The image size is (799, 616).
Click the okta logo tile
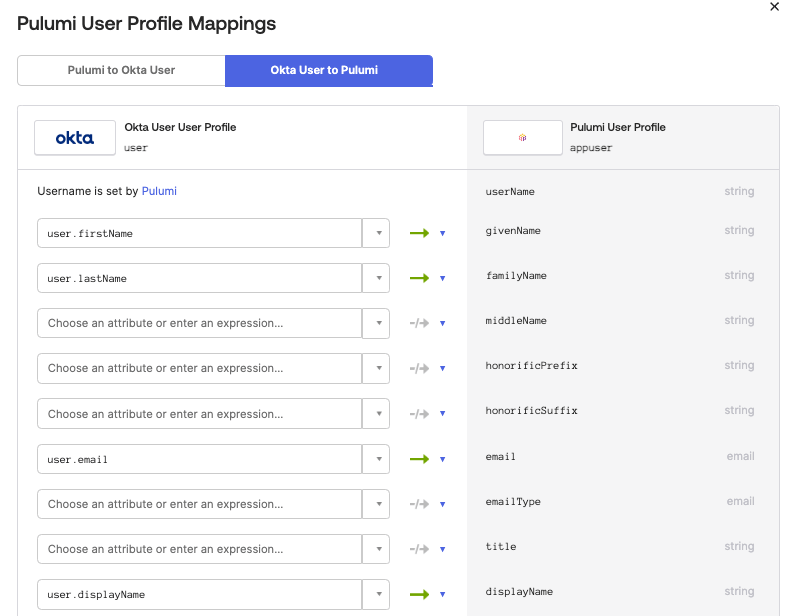tap(75, 138)
